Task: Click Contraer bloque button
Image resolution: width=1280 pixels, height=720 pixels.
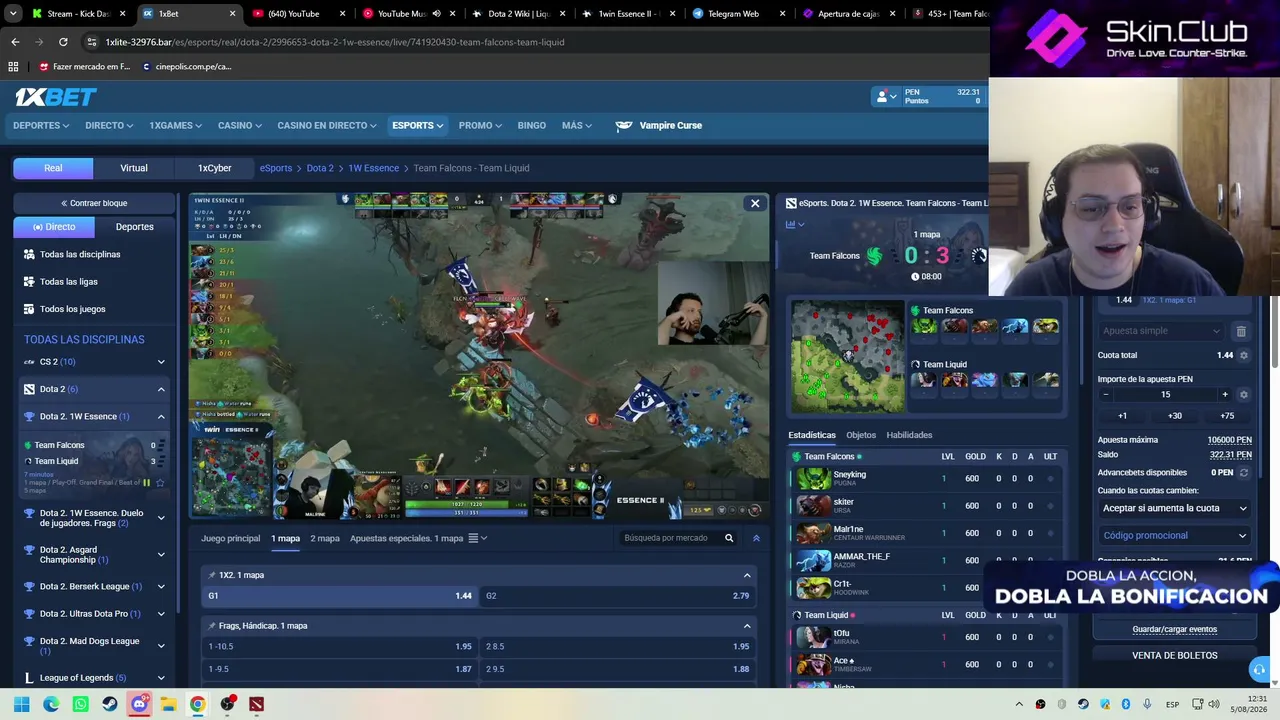Action: (94, 203)
